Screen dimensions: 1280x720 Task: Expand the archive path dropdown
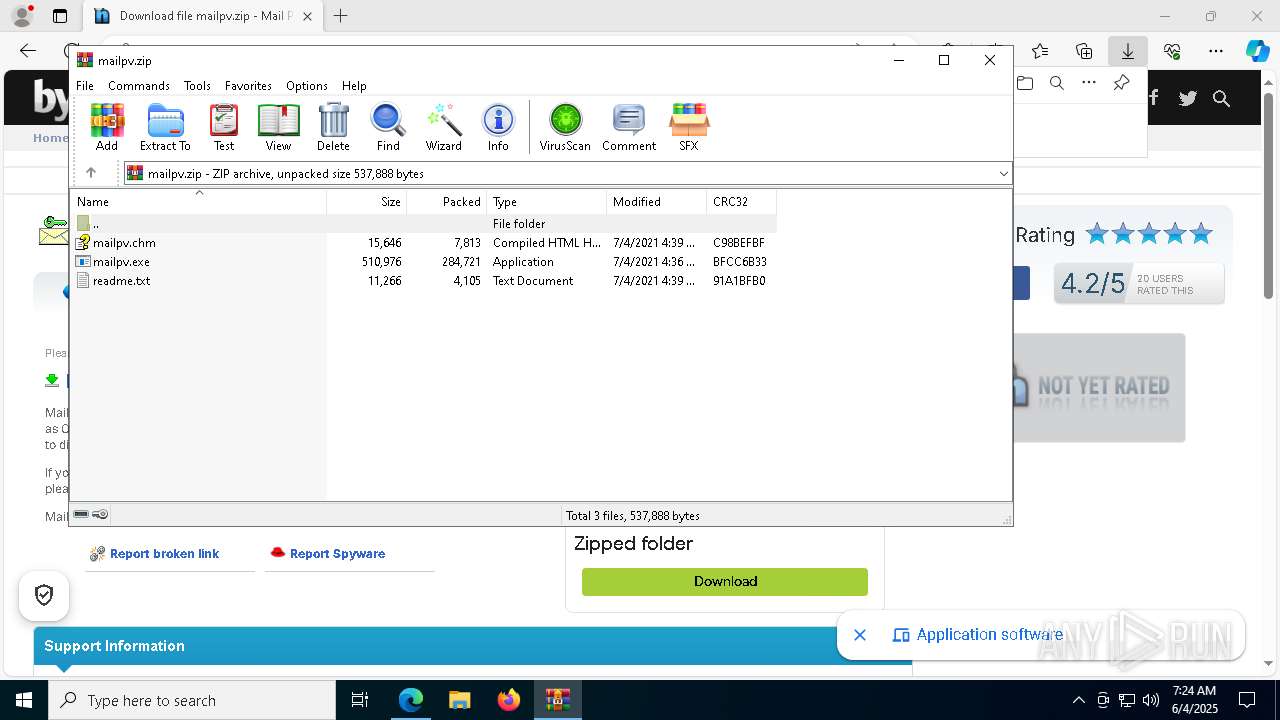pyautogui.click(x=1003, y=174)
